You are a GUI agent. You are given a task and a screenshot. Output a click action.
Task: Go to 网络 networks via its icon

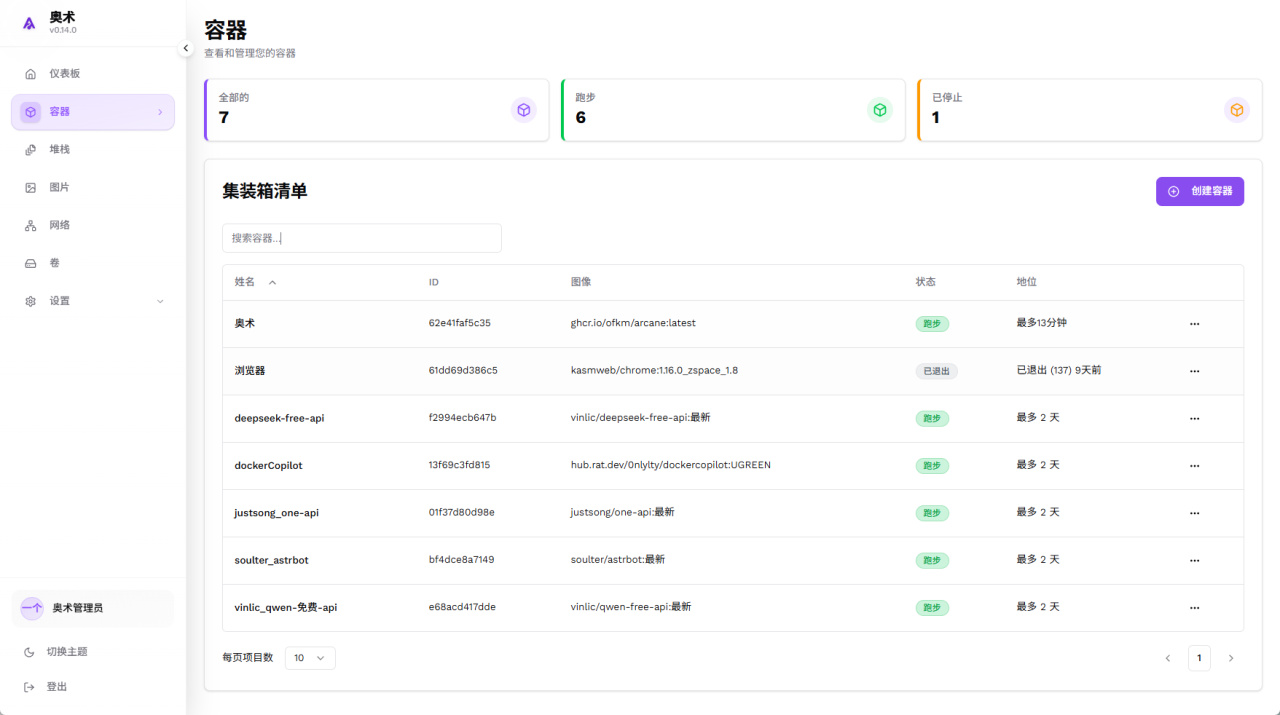(31, 226)
